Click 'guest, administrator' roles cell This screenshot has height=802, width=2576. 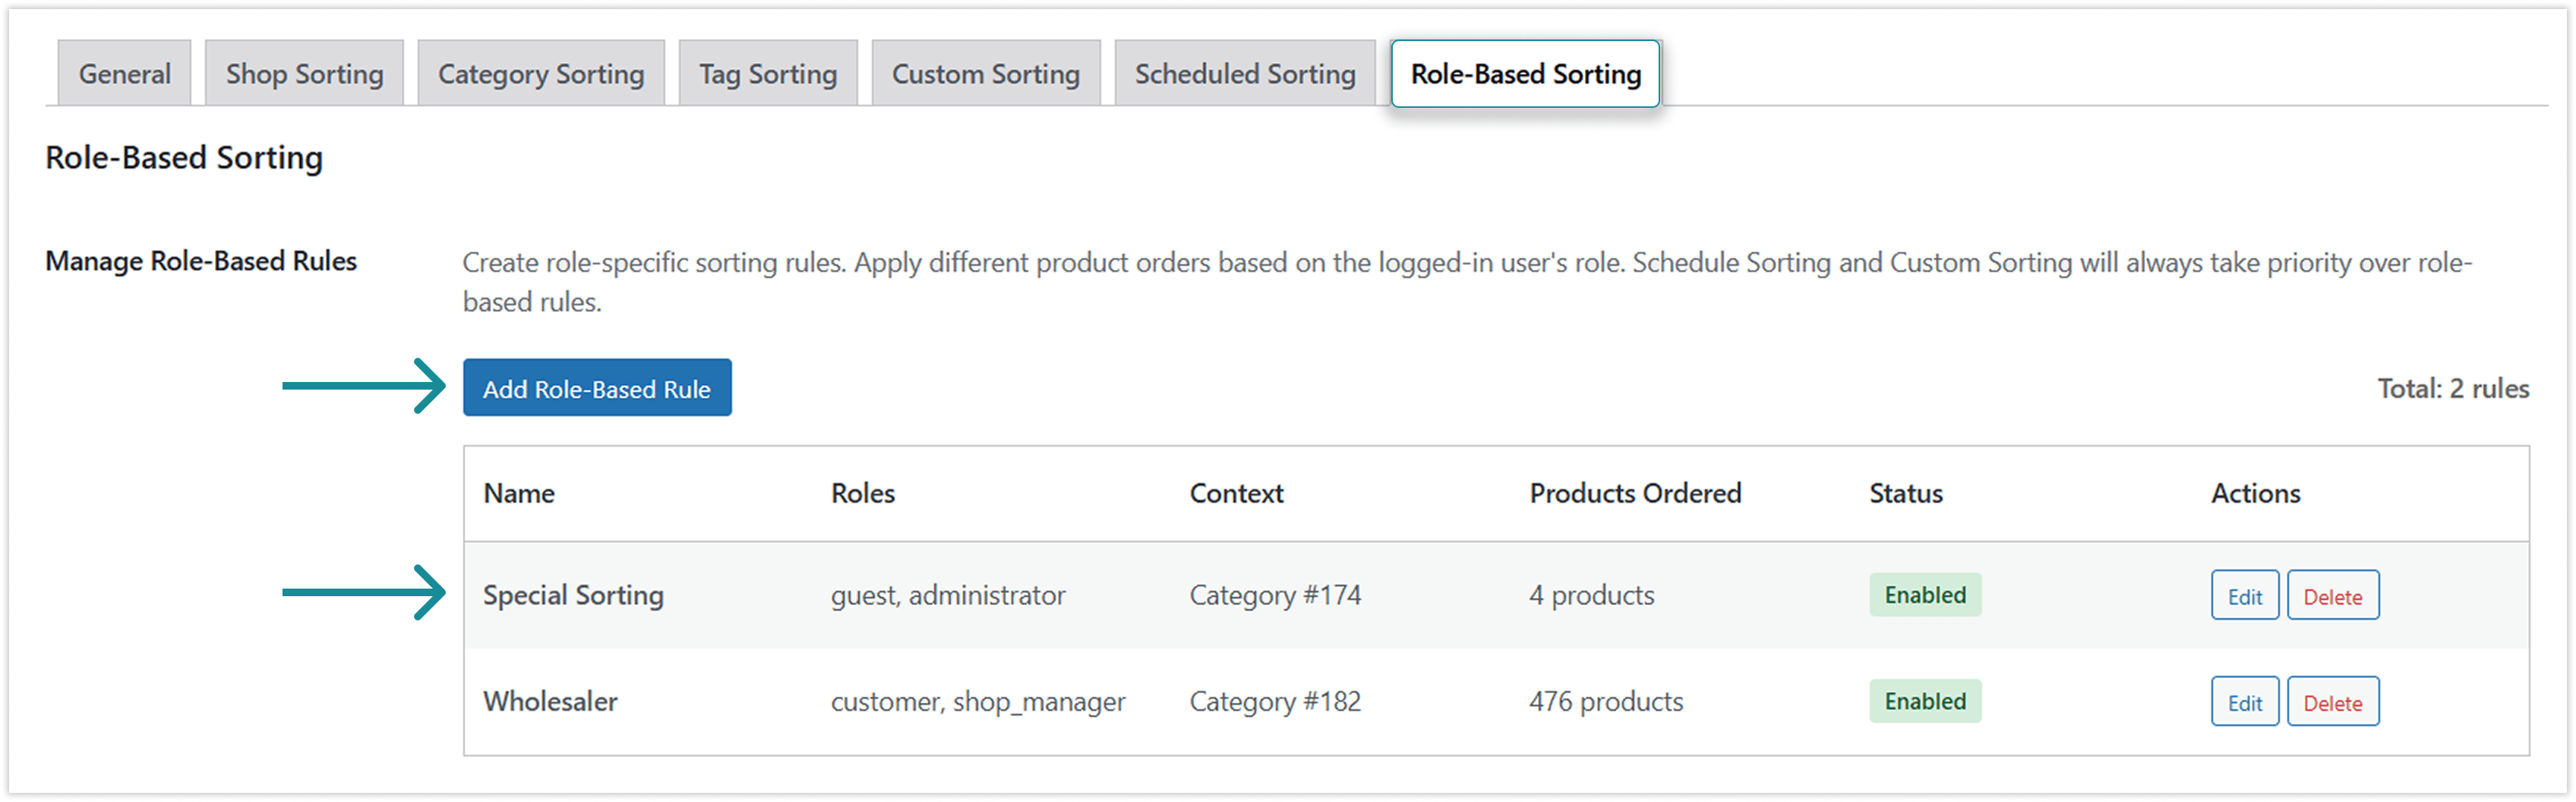948,595
